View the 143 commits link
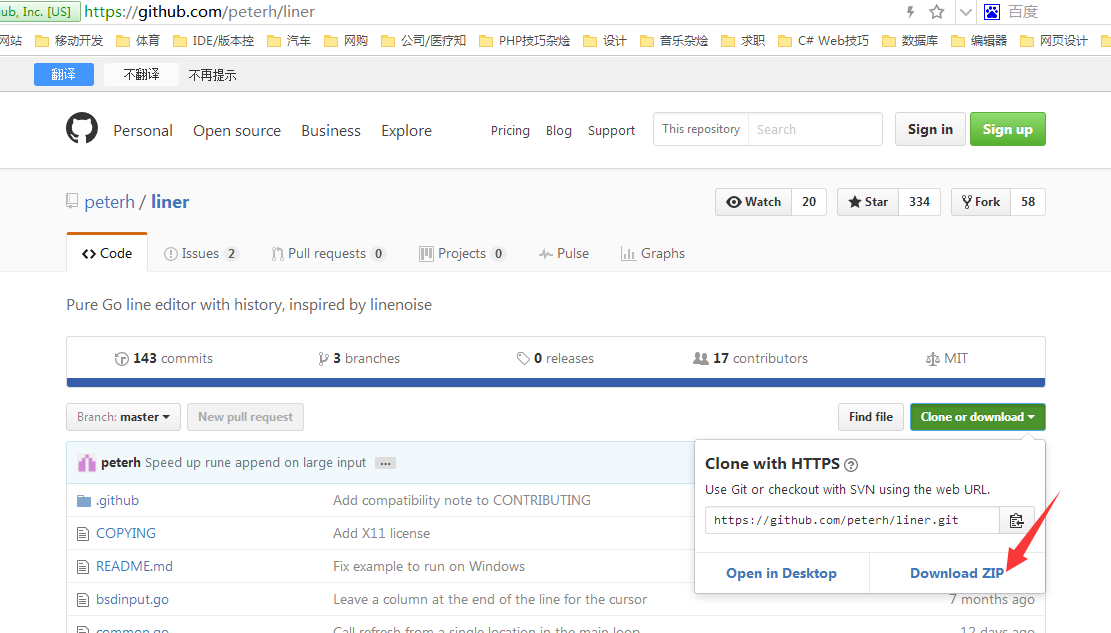 coord(164,359)
